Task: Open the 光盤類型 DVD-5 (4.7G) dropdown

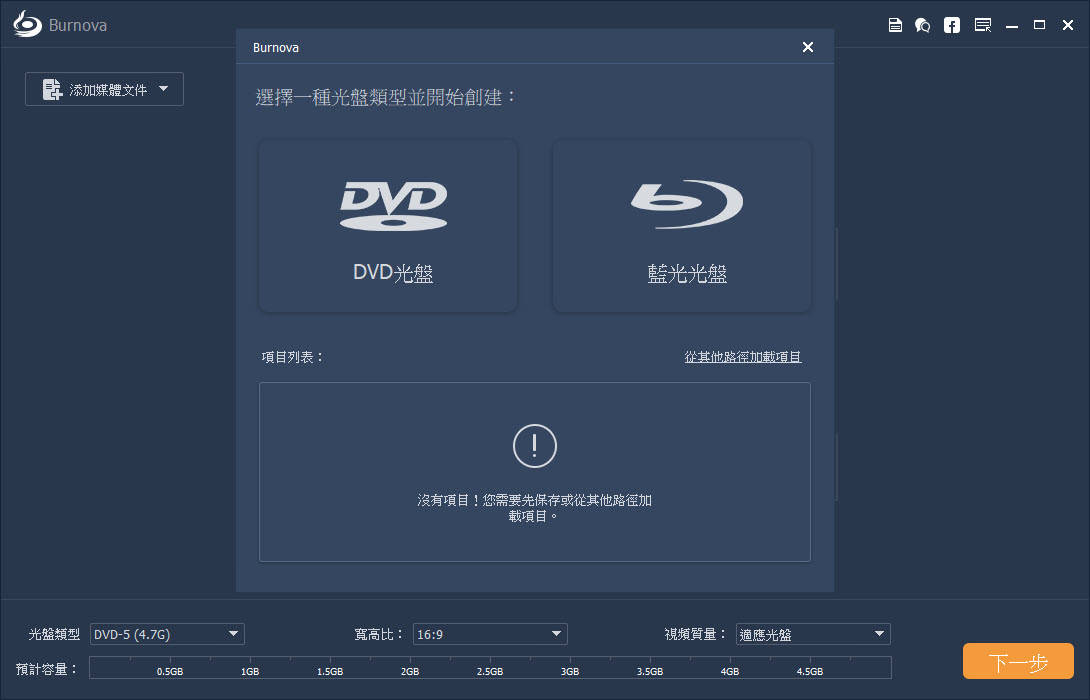Action: pyautogui.click(x=167, y=634)
